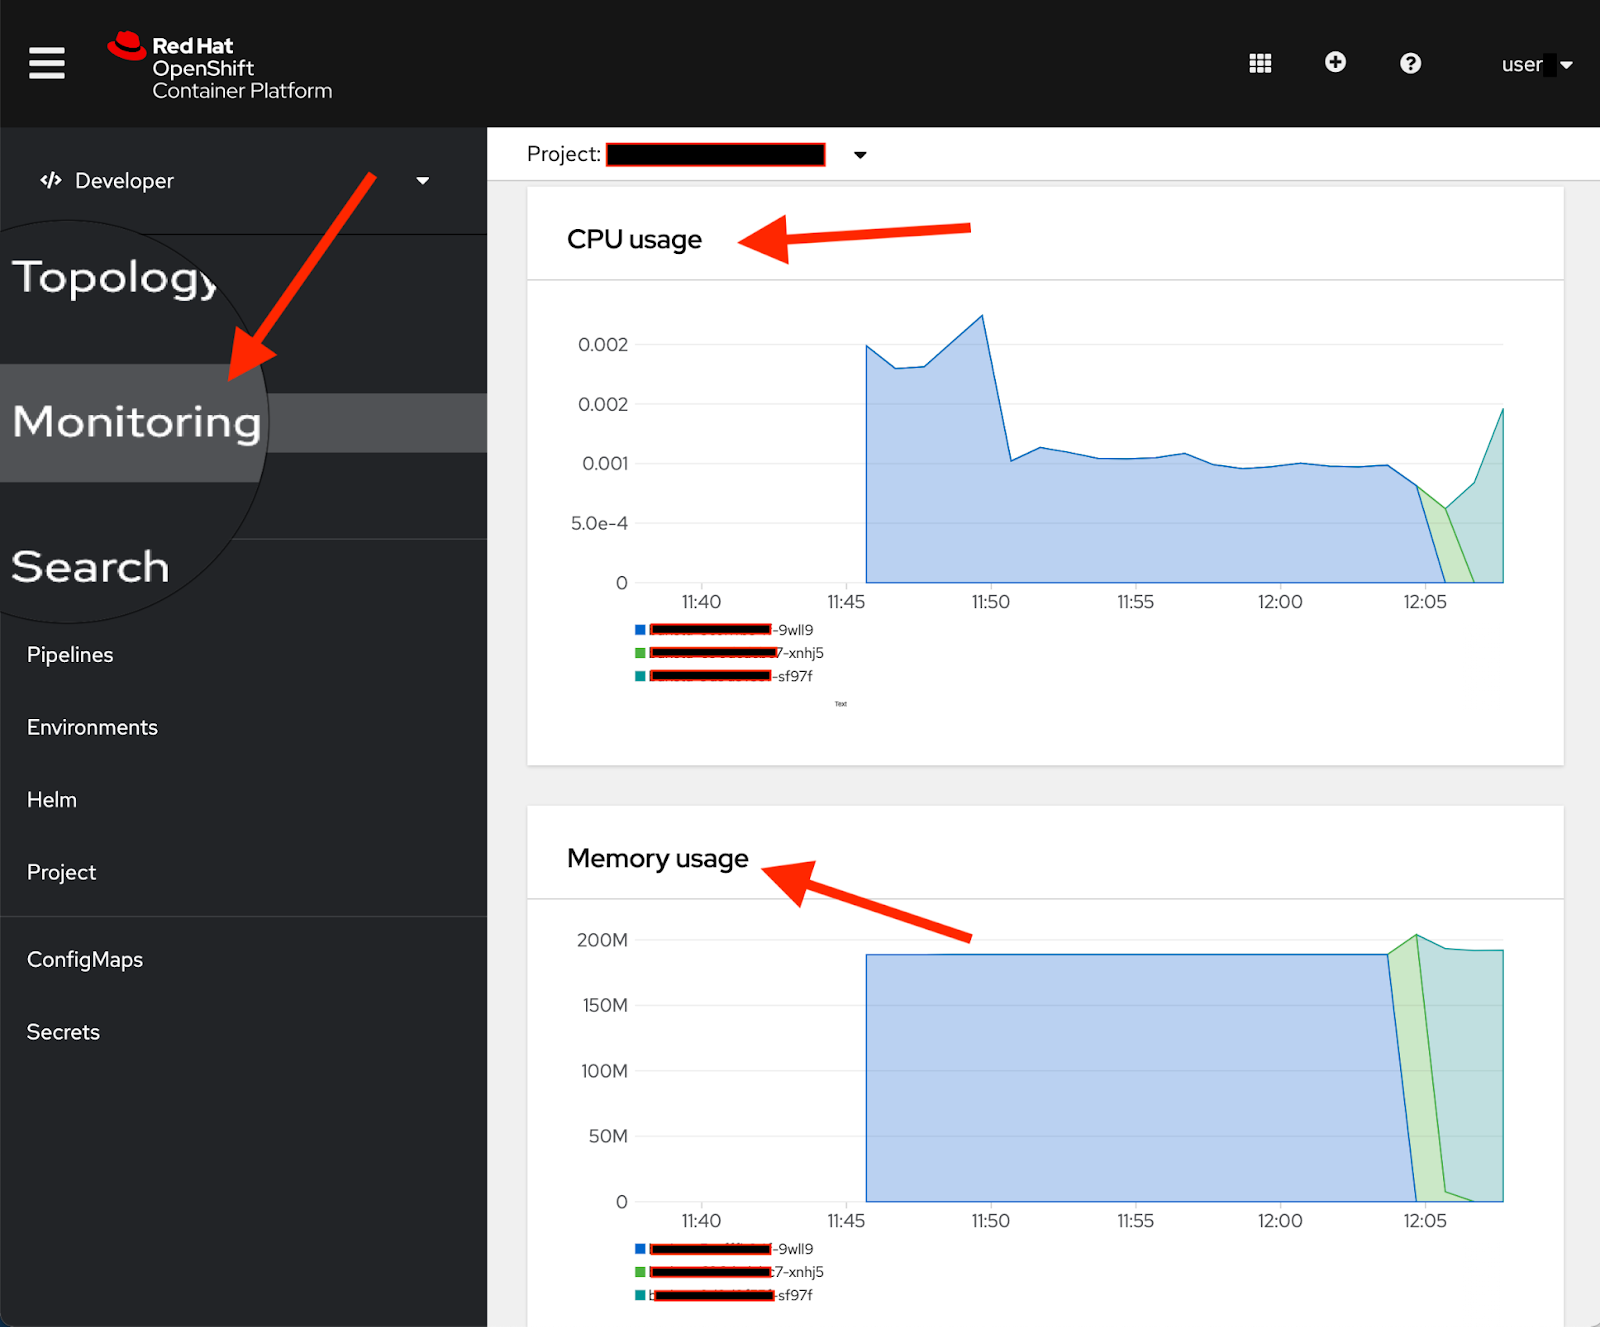This screenshot has height=1327, width=1600.
Task: Open the help question mark icon
Action: point(1411,63)
